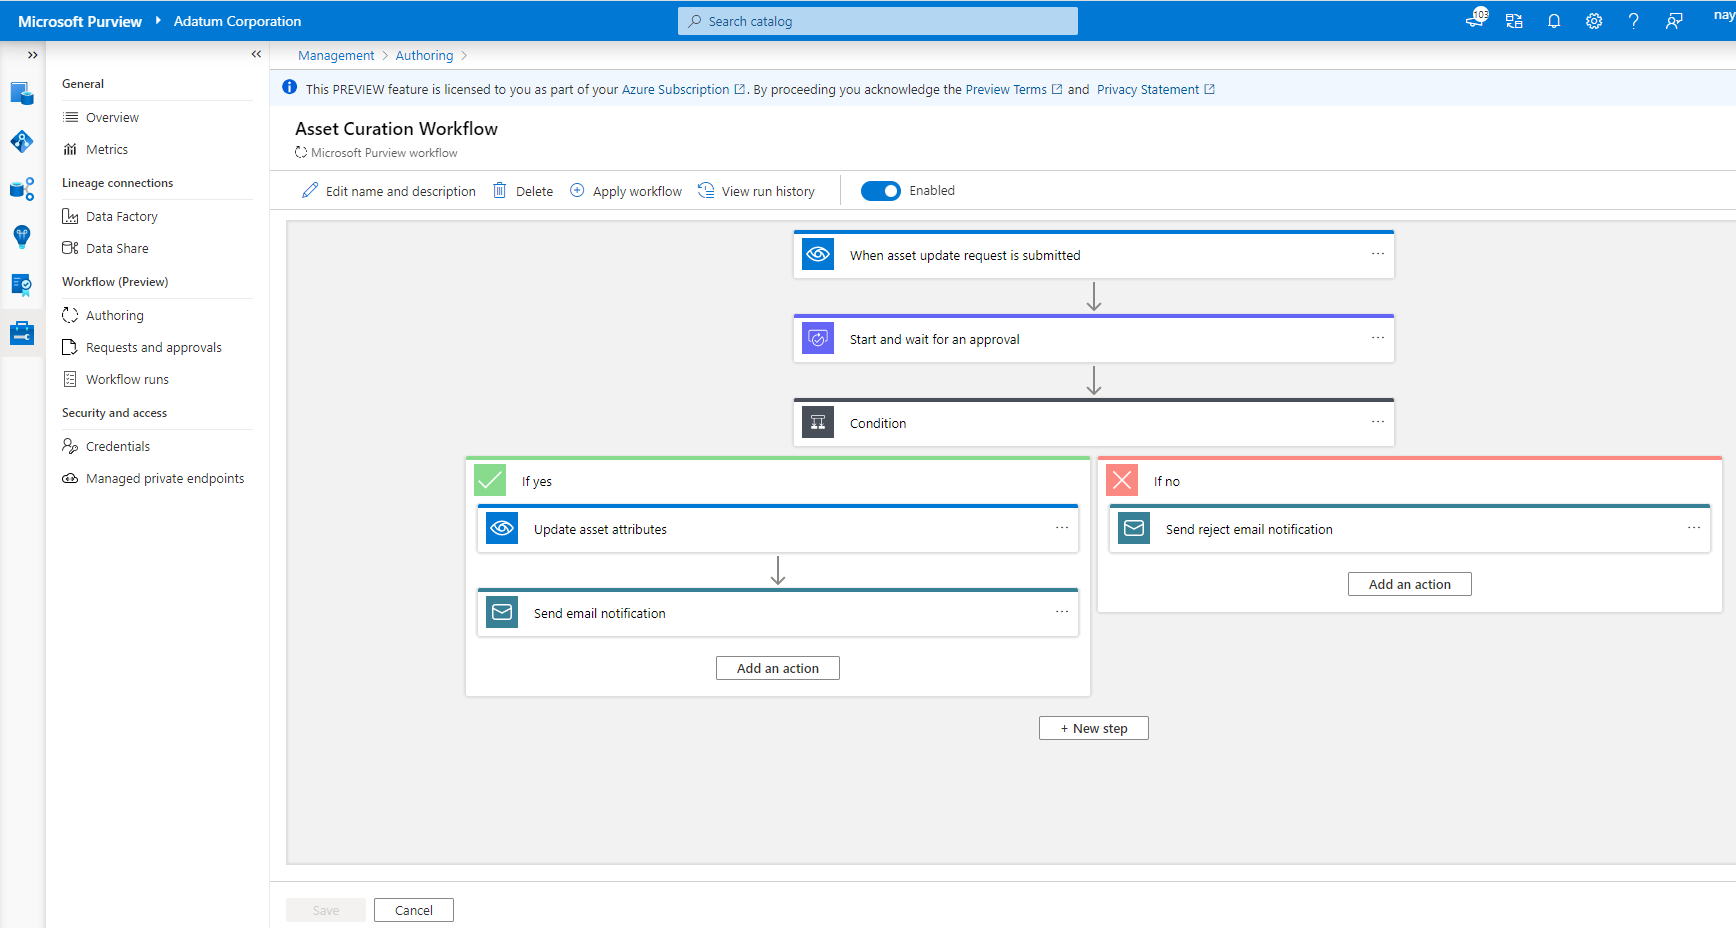Viewport: 1736px width, 928px height.
Task: Open the help question mark
Action: (1634, 21)
